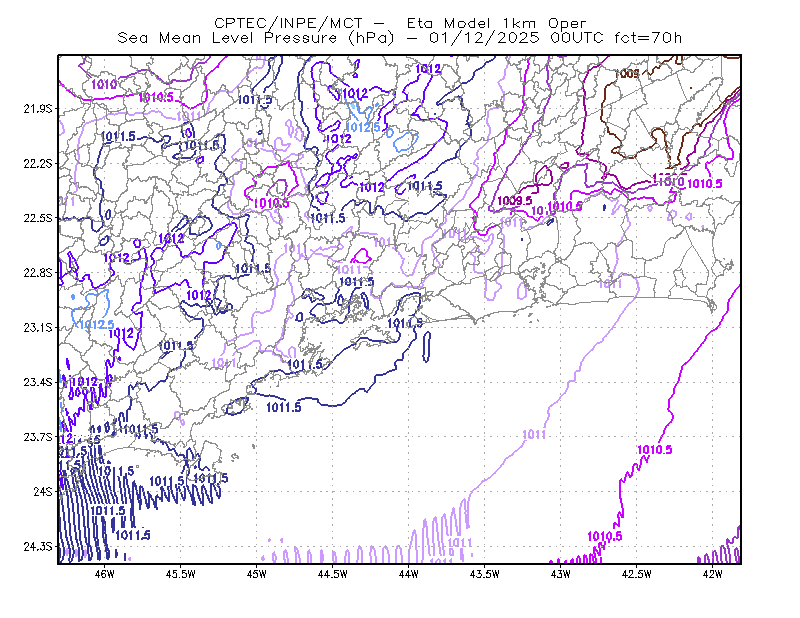Image resolution: width=800 pixels, height=618 pixels.
Task: Click the 1011.5 label south of coastline
Action: coord(284,407)
